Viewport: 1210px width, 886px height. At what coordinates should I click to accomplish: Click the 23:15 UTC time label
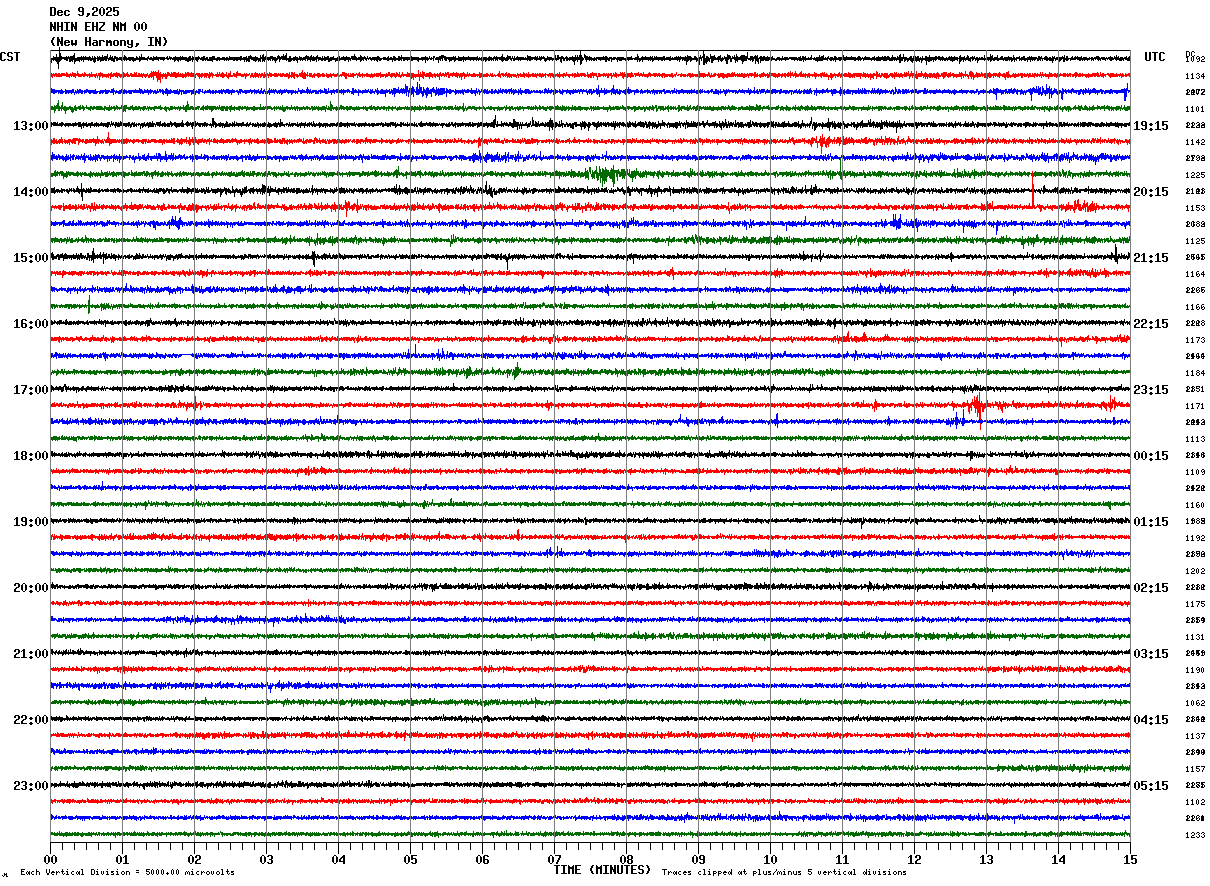[x=1151, y=390]
